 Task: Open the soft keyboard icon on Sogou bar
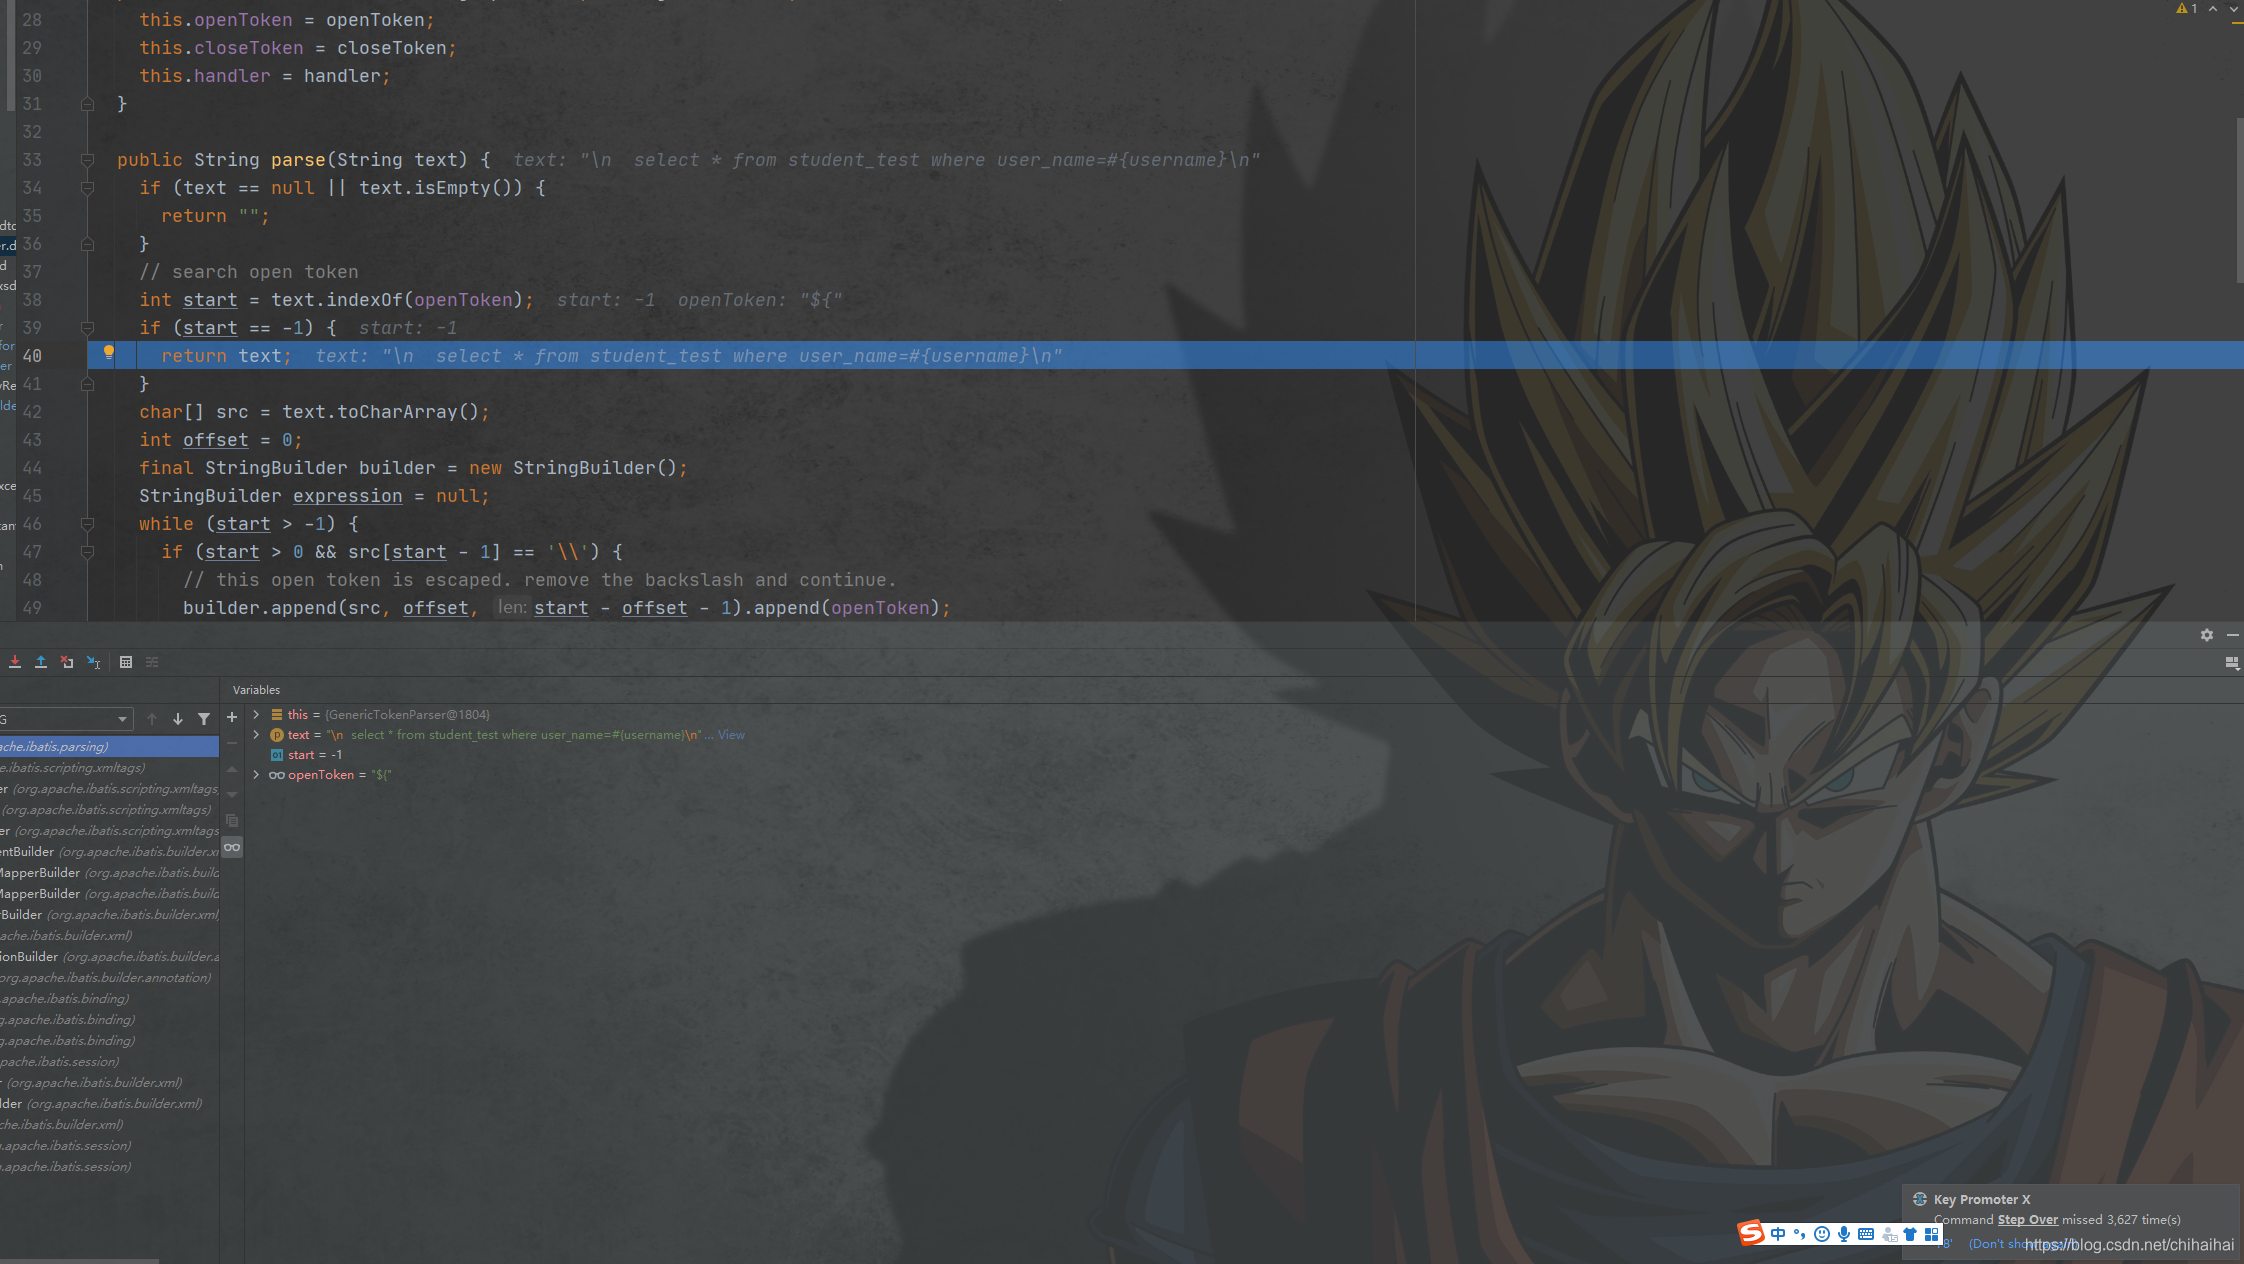(1866, 1234)
